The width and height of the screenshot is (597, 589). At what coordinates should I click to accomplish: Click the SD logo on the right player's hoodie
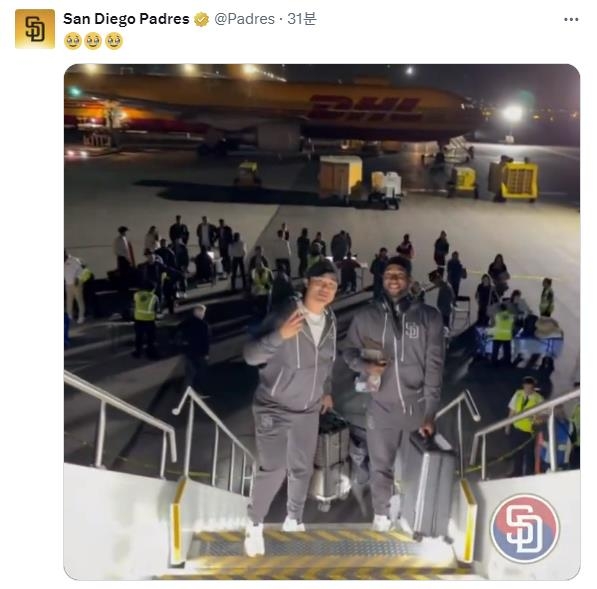click(412, 330)
